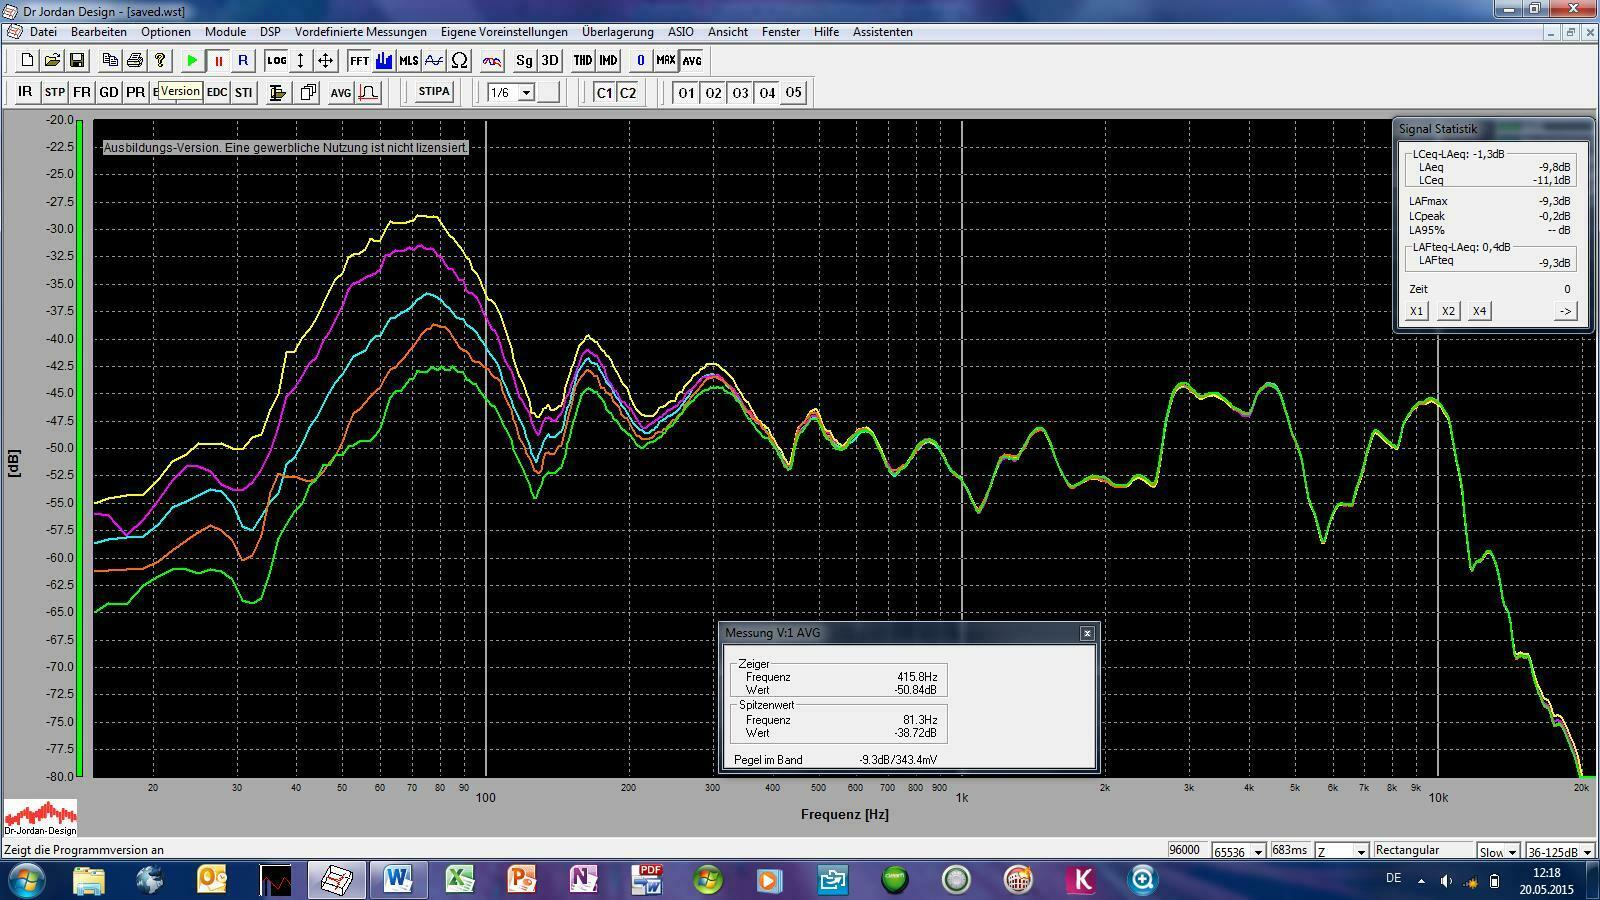Click the FFT analysis toolbar icon

359,61
